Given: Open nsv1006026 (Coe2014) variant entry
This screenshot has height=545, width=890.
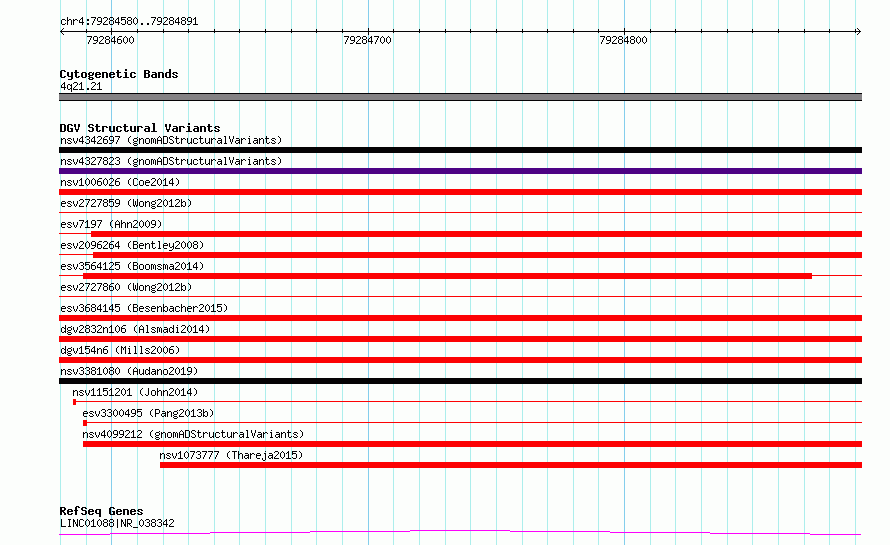Looking at the screenshot, I should tap(120, 182).
